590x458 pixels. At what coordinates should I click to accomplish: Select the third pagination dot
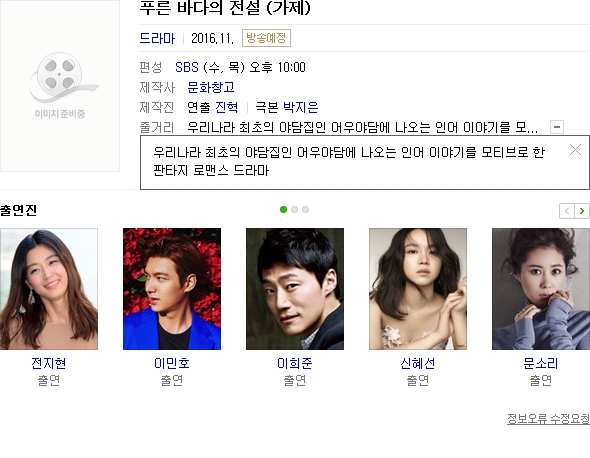click(306, 210)
